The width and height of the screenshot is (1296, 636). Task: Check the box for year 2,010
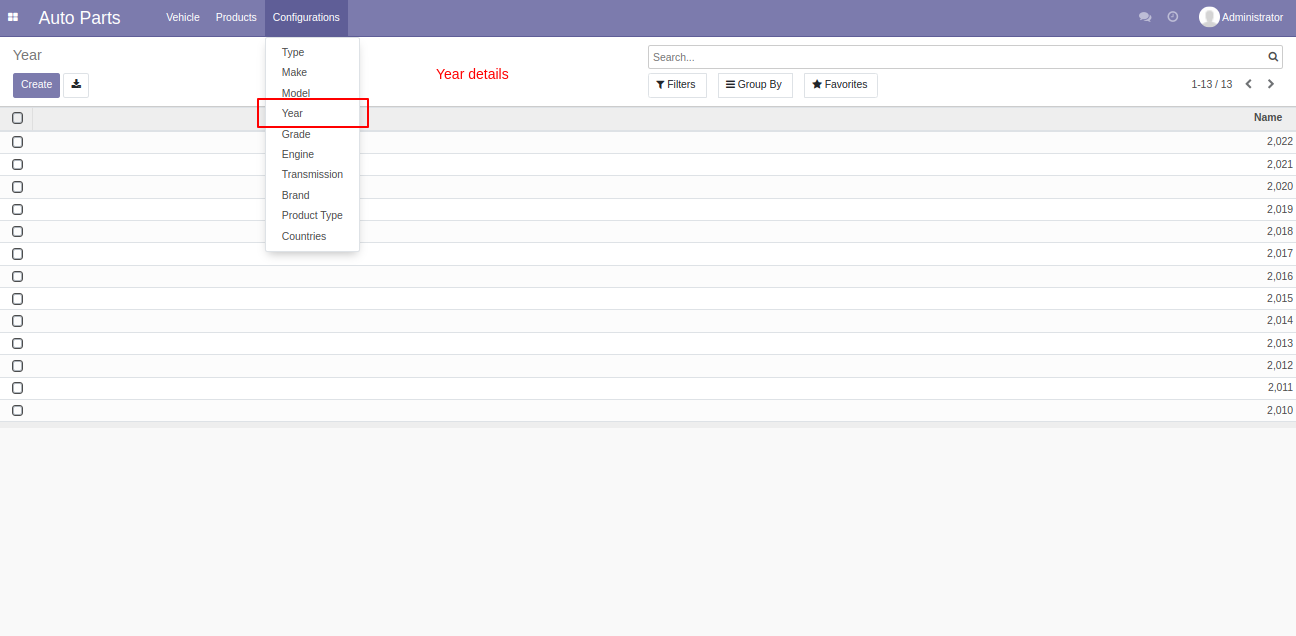(x=17, y=410)
